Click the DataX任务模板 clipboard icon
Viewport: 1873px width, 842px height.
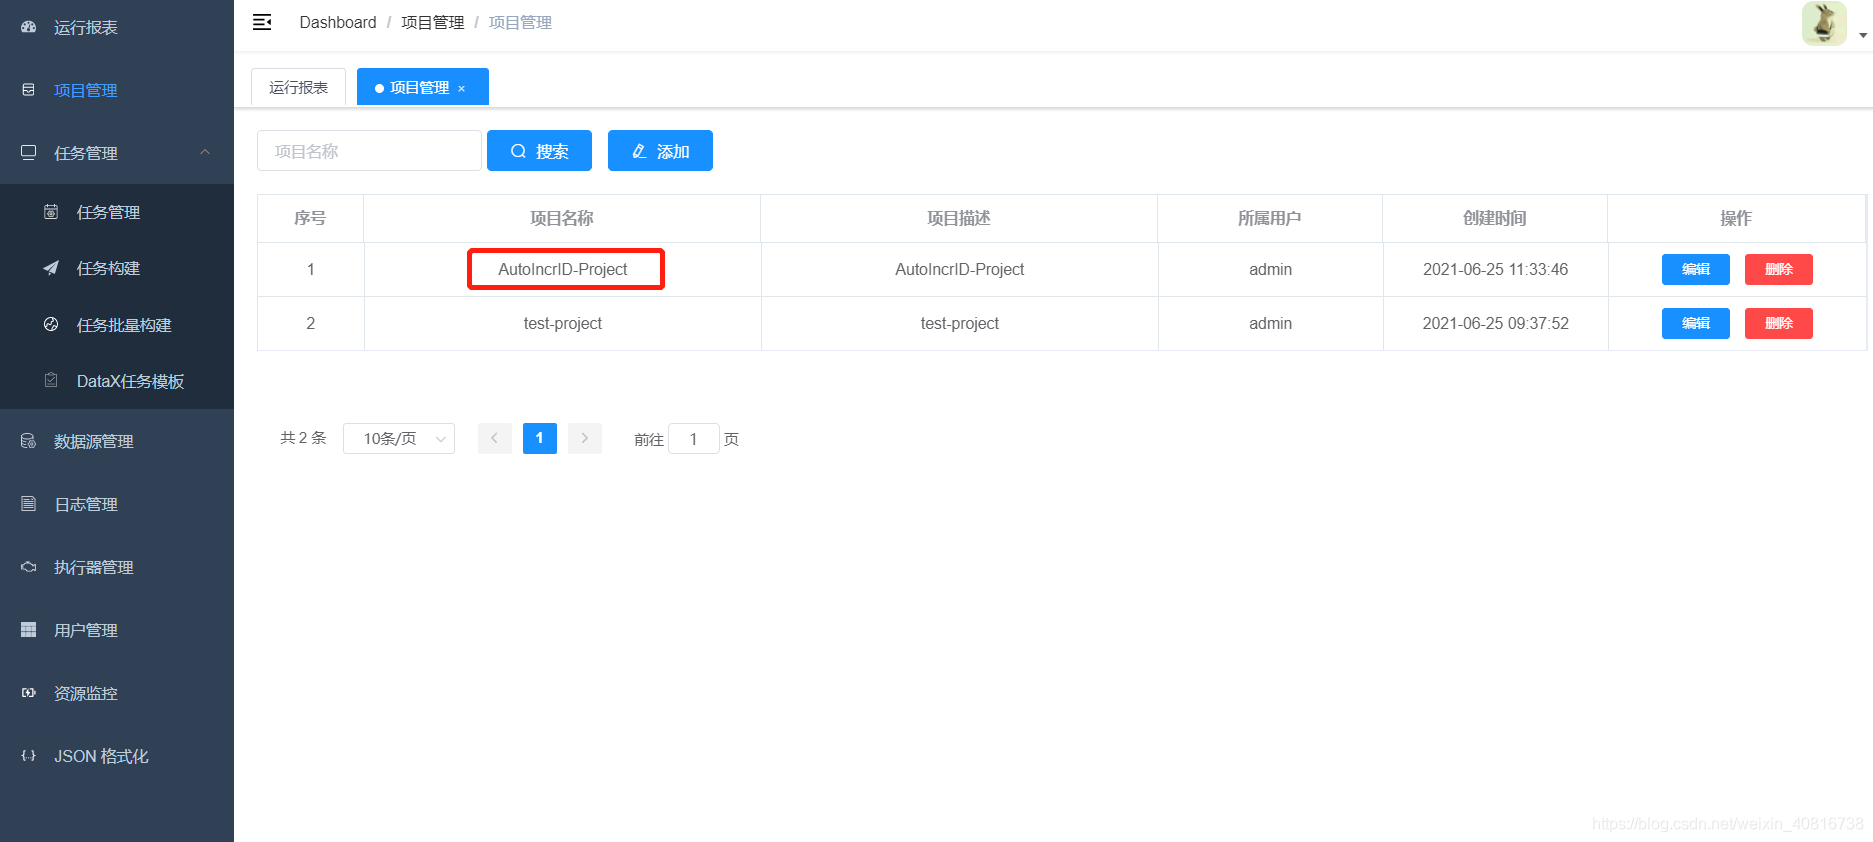click(x=51, y=380)
